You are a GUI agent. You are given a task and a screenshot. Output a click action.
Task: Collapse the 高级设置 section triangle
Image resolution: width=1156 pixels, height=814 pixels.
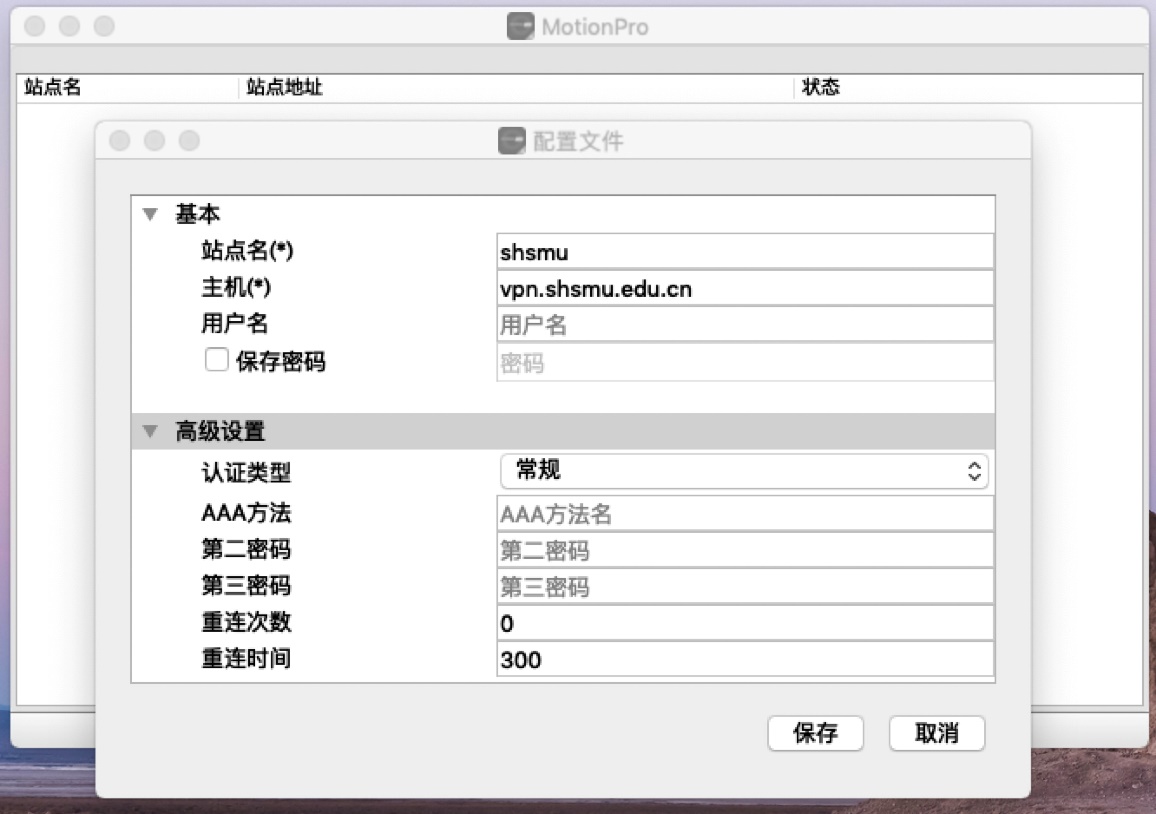[x=150, y=431]
